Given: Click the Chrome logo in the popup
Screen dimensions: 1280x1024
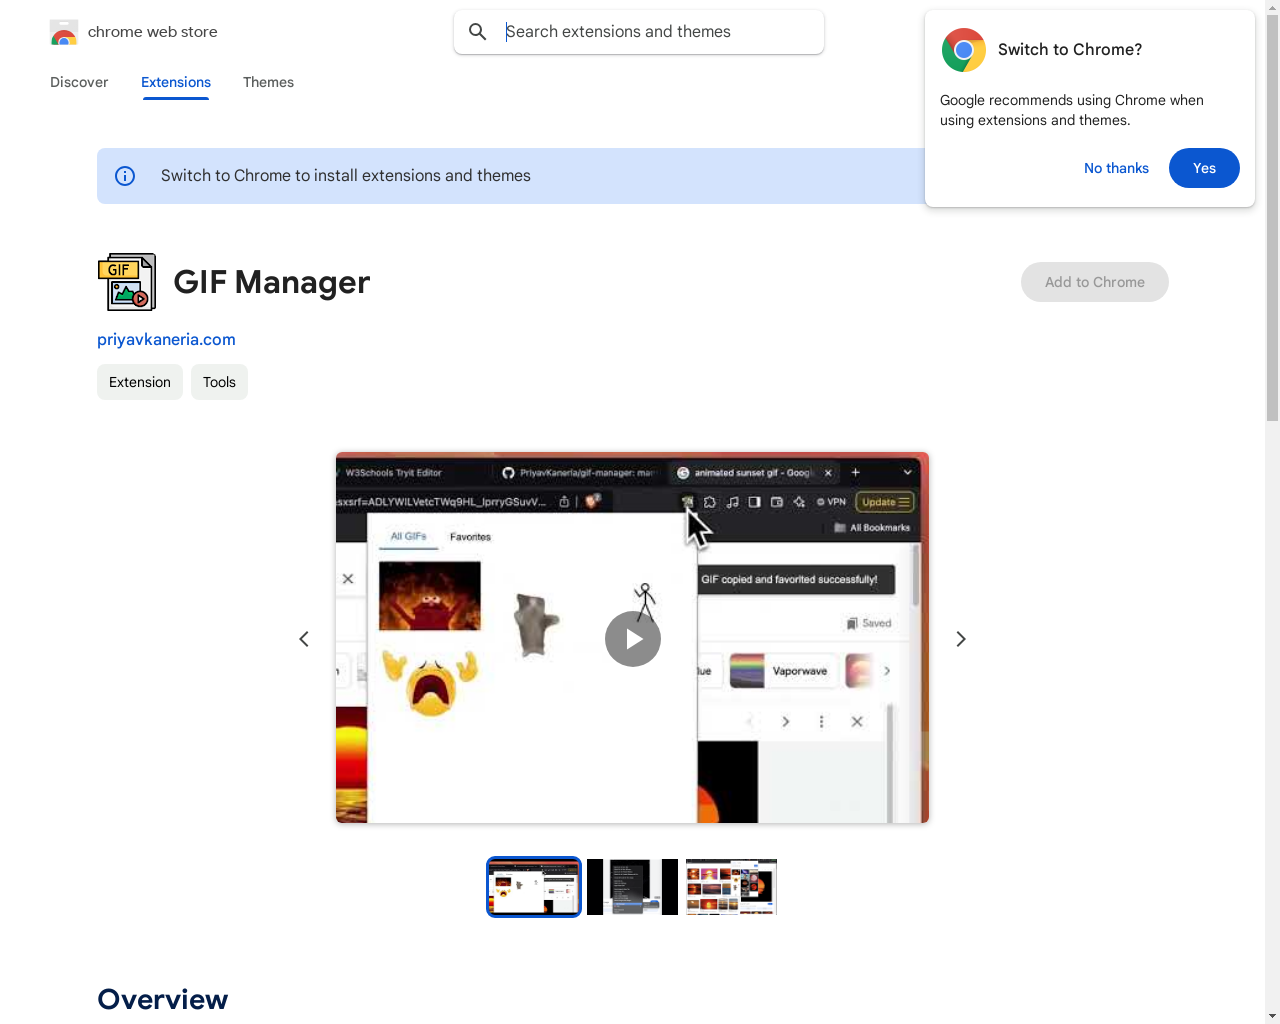Looking at the screenshot, I should click(x=964, y=50).
